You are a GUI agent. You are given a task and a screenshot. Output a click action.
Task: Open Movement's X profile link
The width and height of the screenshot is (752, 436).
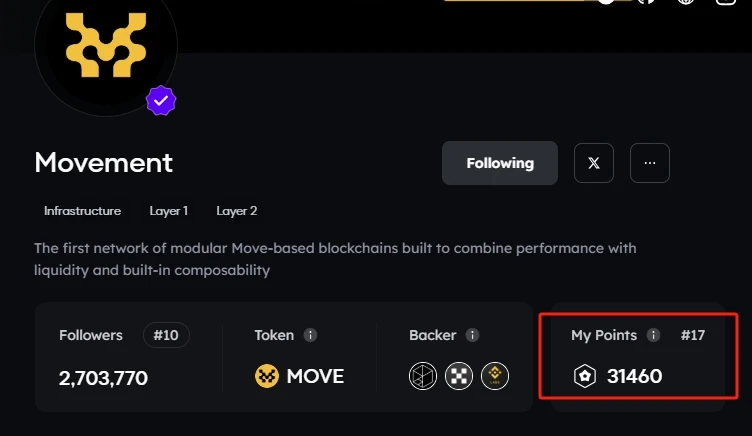point(594,163)
